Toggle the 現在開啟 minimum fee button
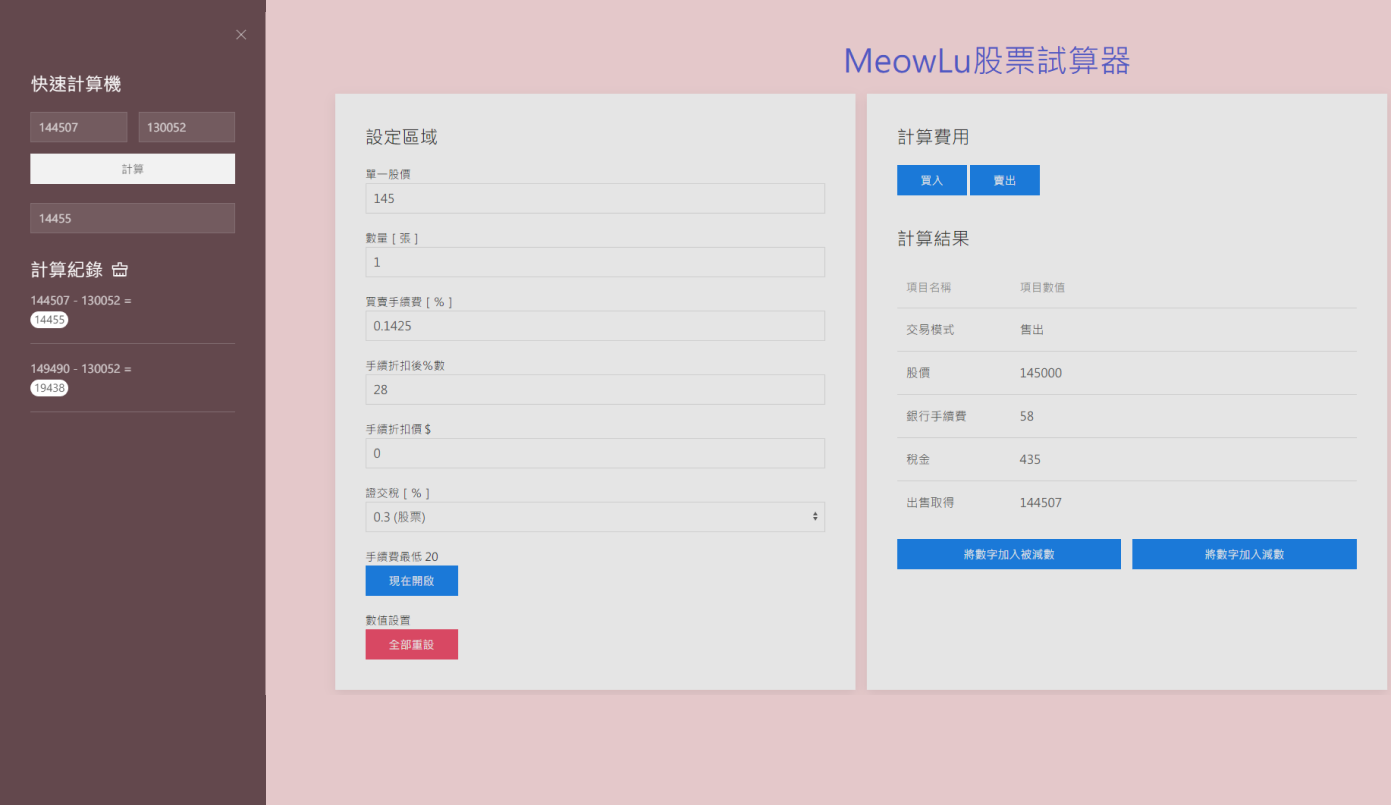Image resolution: width=1391 pixels, height=805 pixels. coord(412,581)
